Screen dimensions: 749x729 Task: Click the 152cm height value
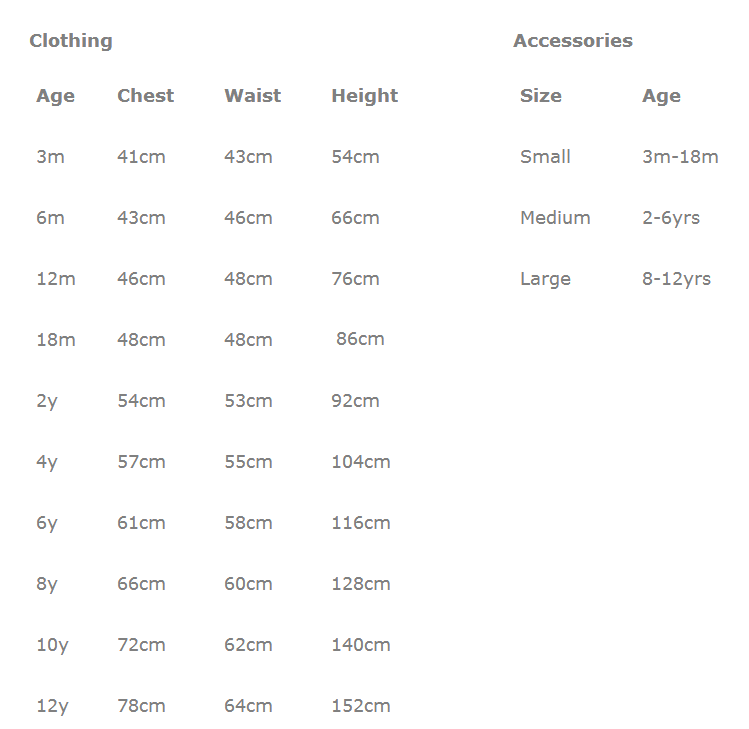point(361,706)
